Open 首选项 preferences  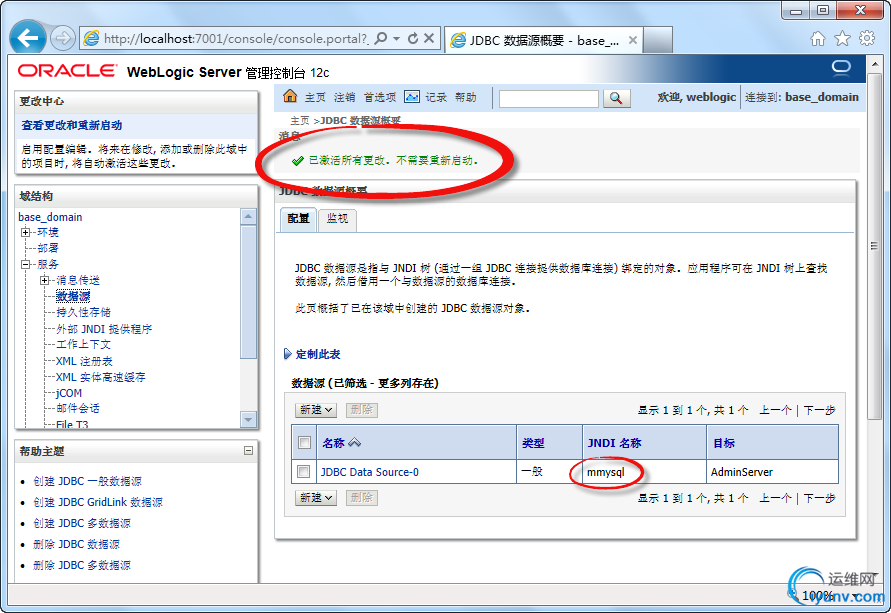pyautogui.click(x=380, y=98)
